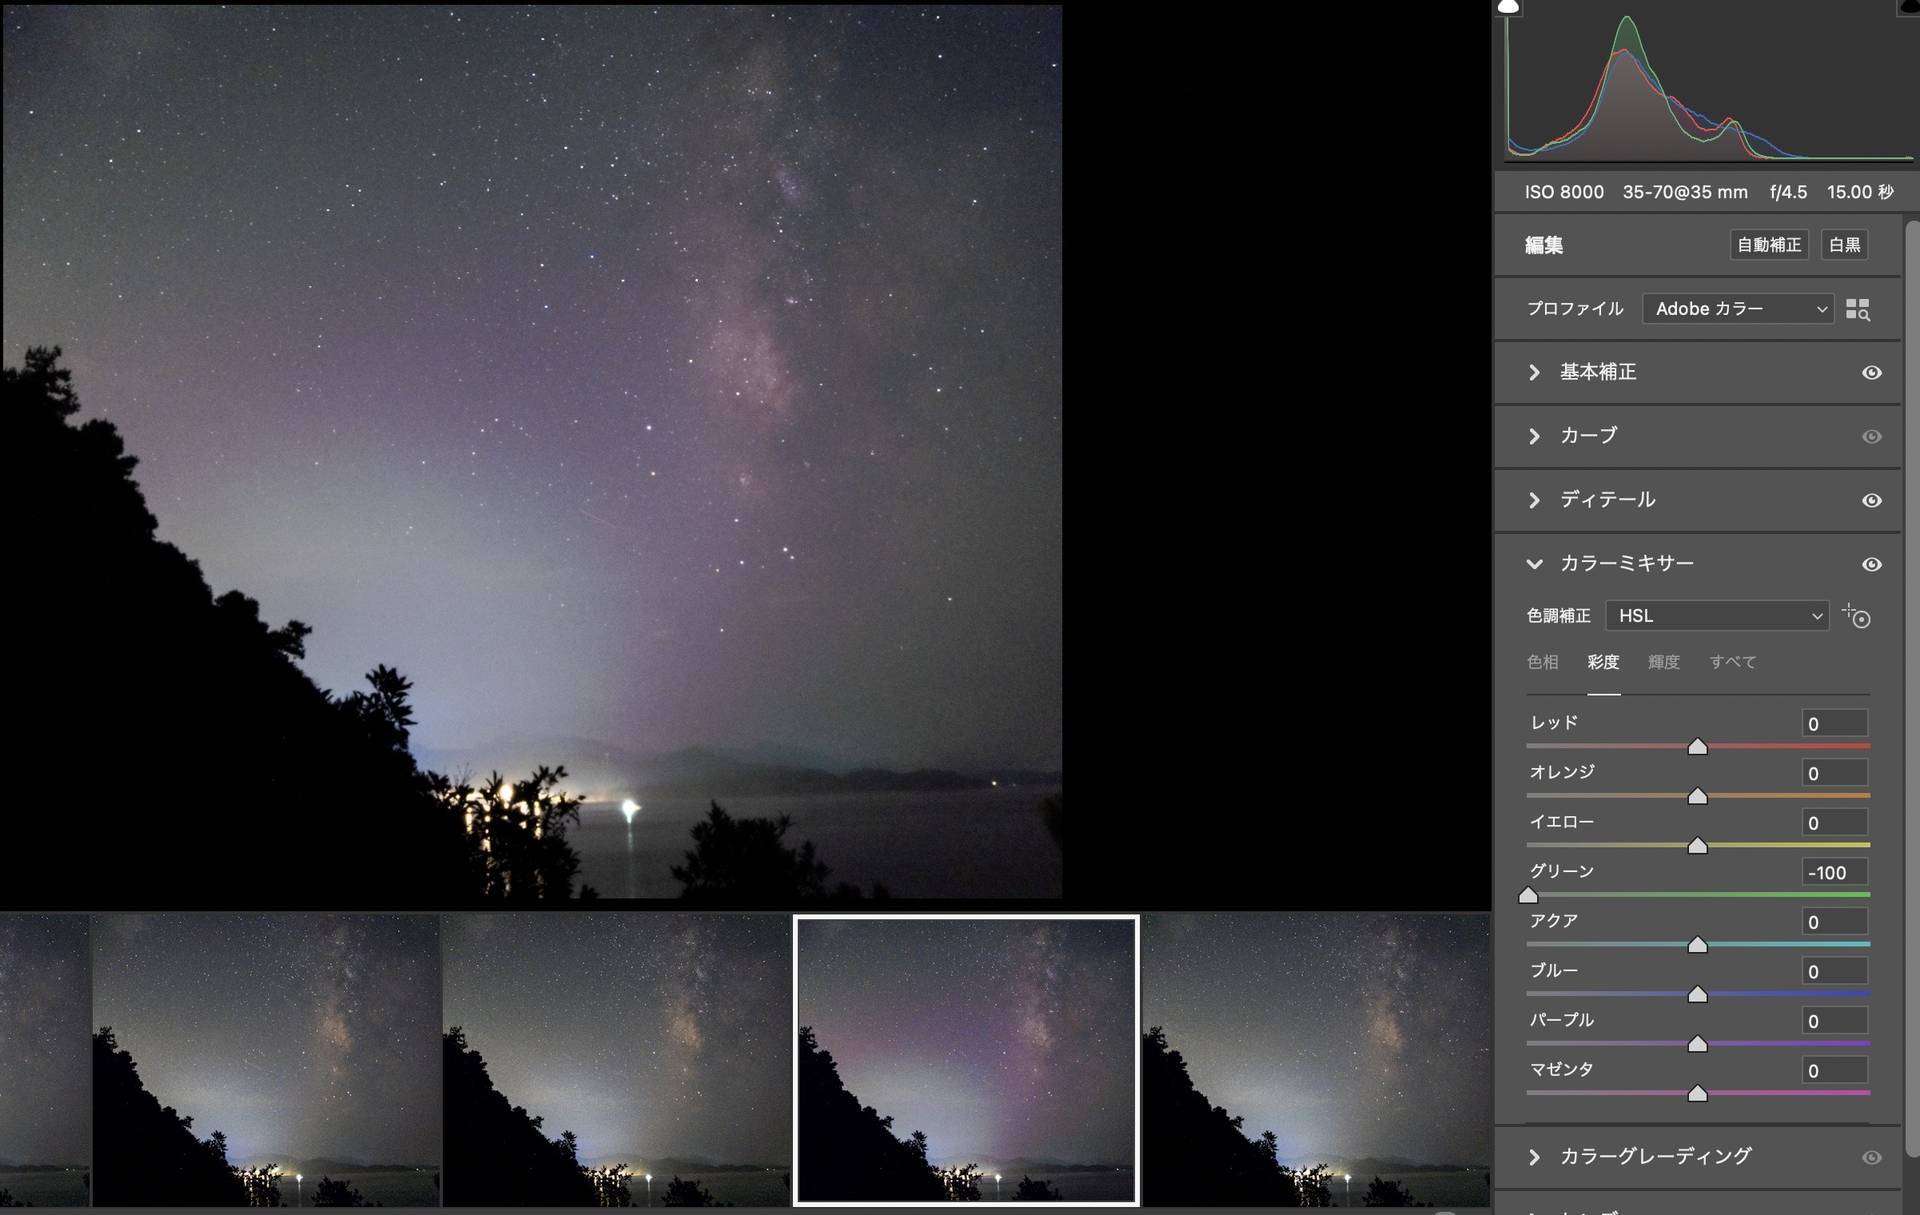Click the パープル value field
The image size is (1920, 1215).
point(1834,1021)
